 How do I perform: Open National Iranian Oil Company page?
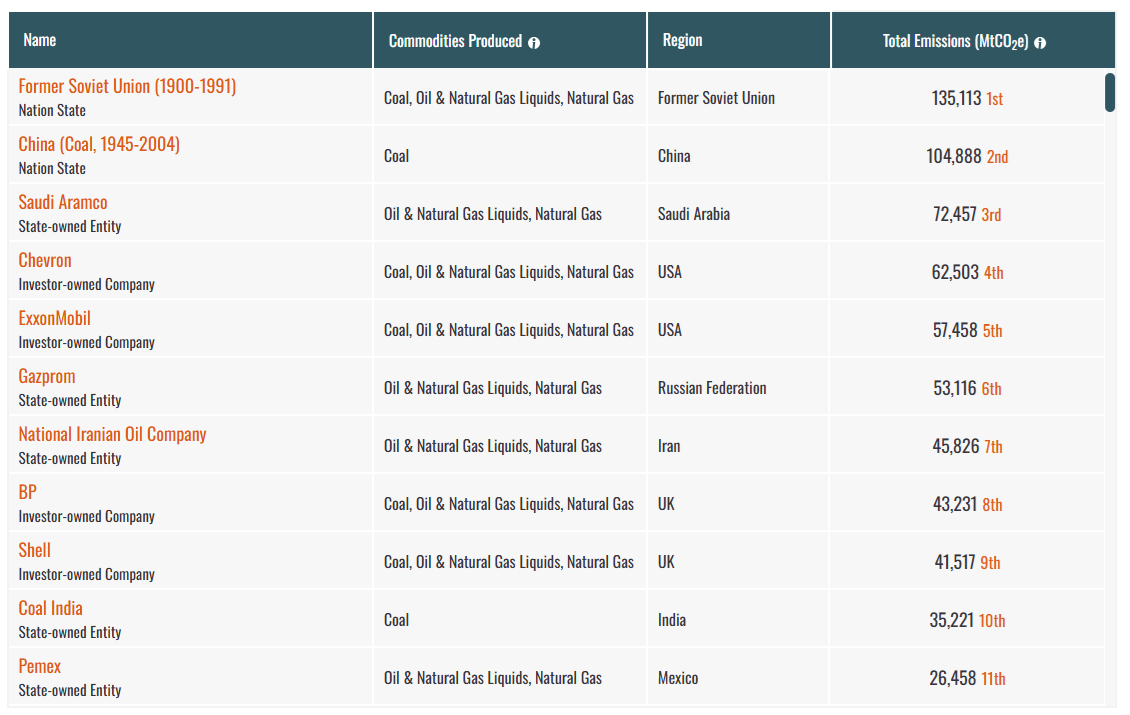112,434
